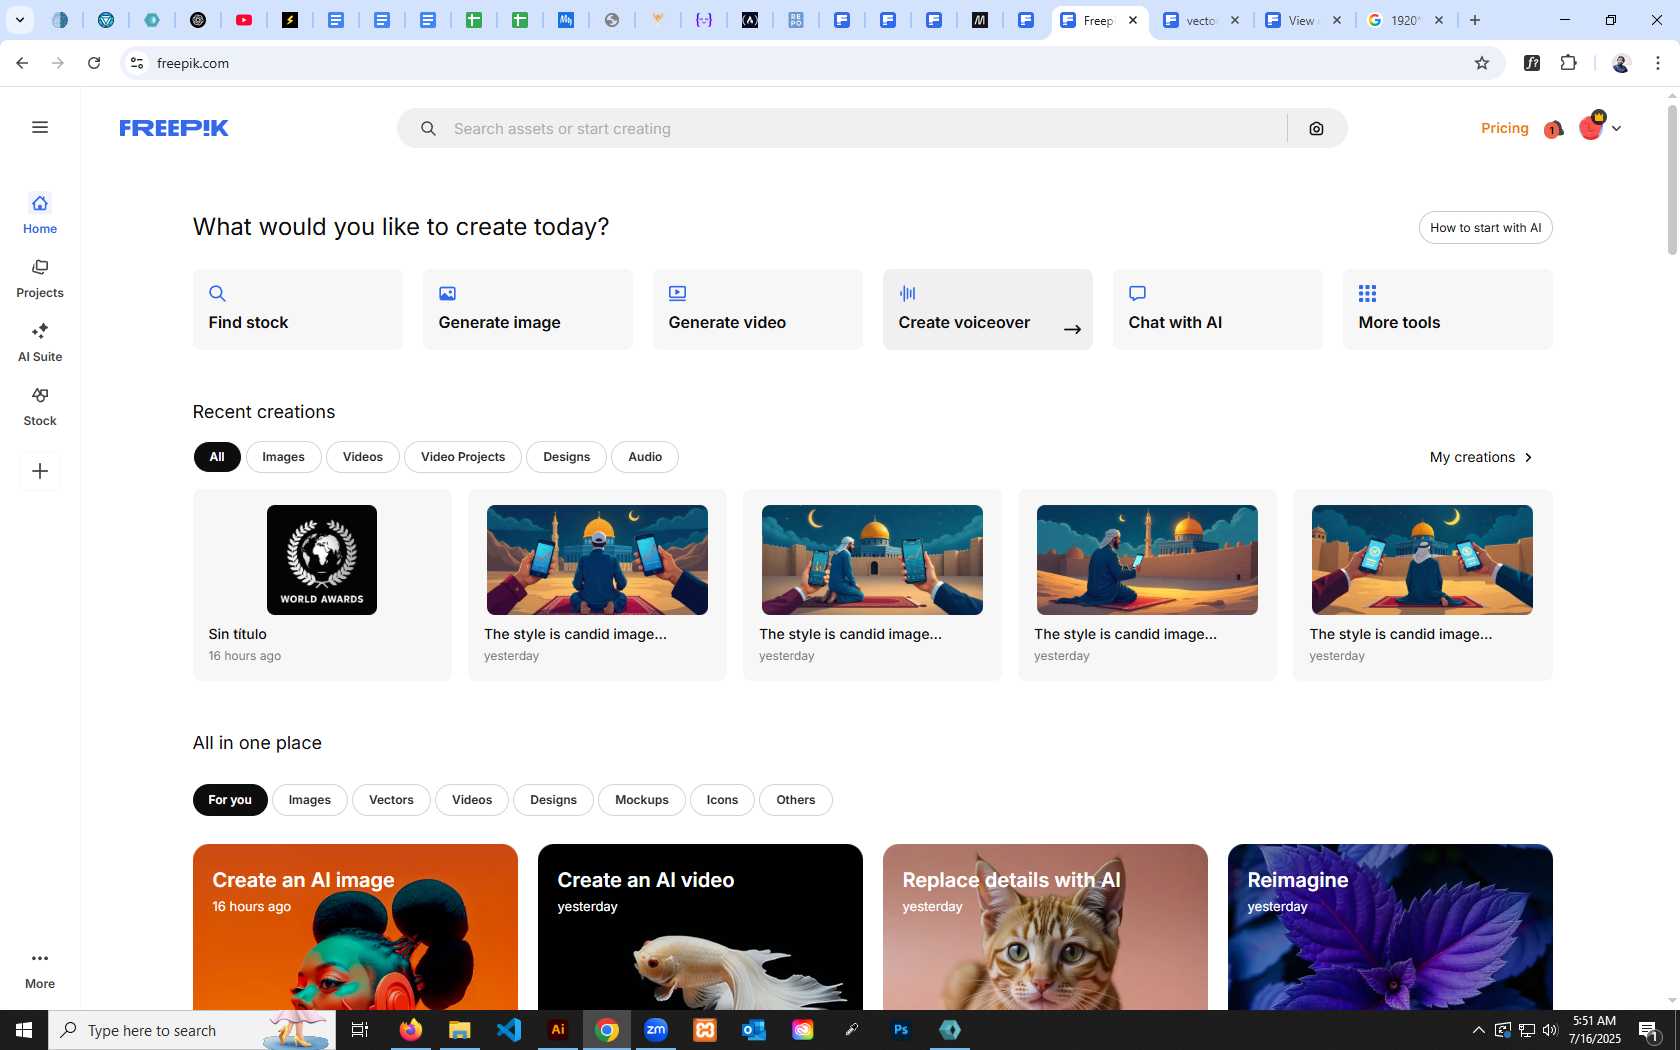Image resolution: width=1680 pixels, height=1050 pixels.
Task: Open Chrome extensions puzzle icon
Action: [x=1568, y=63]
